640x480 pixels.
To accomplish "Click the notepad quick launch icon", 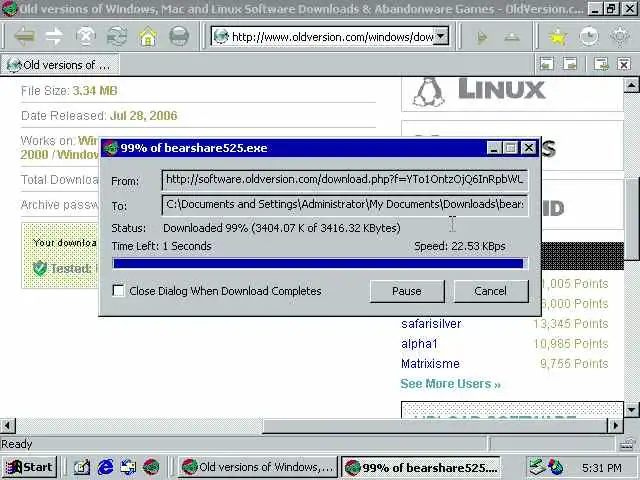I will point(82,467).
